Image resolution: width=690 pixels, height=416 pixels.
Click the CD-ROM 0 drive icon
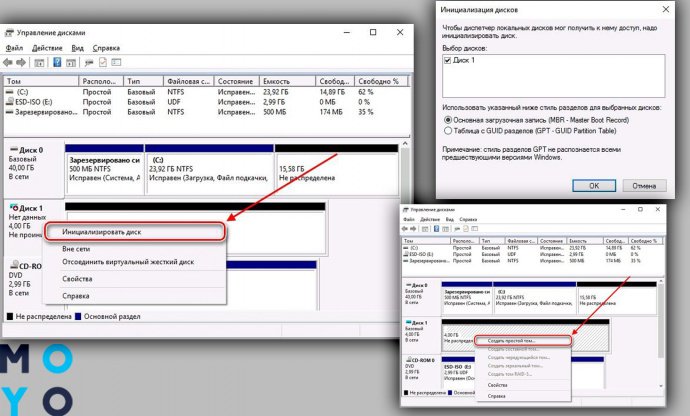[x=11, y=267]
